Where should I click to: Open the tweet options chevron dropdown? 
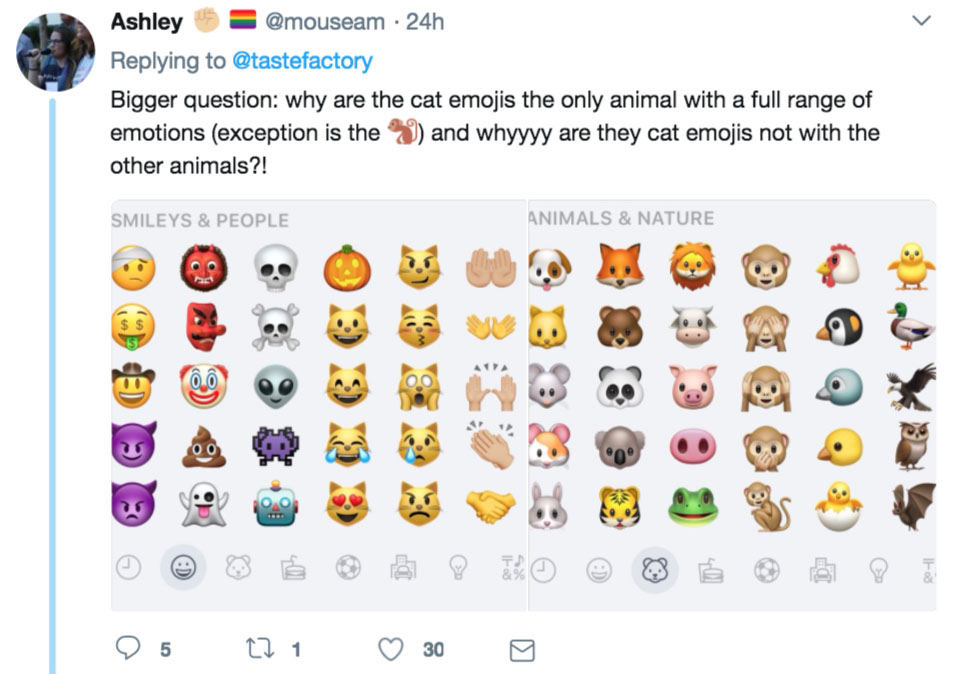tap(922, 21)
